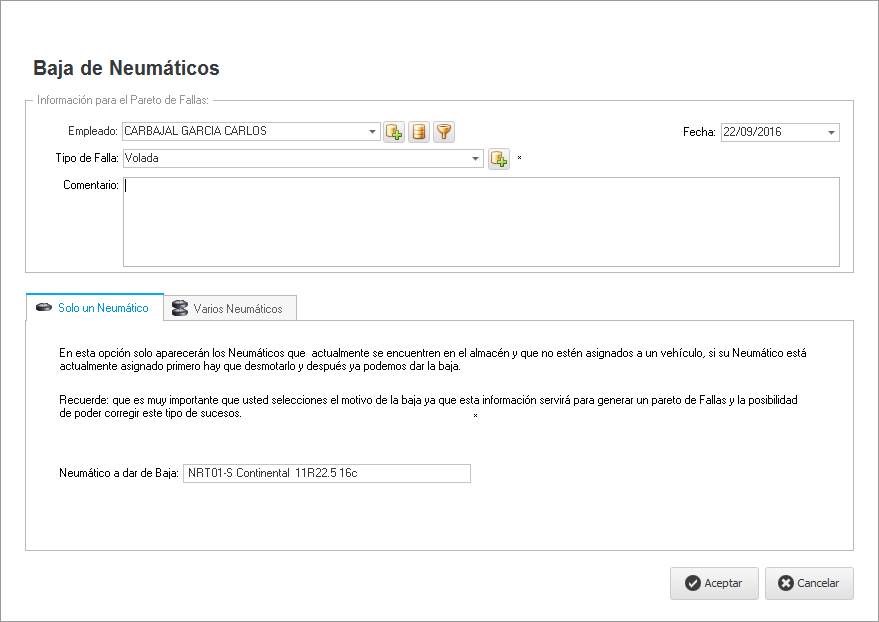879x622 pixels.
Task: Expand the Empleado dropdown arrow
Action: click(373, 132)
